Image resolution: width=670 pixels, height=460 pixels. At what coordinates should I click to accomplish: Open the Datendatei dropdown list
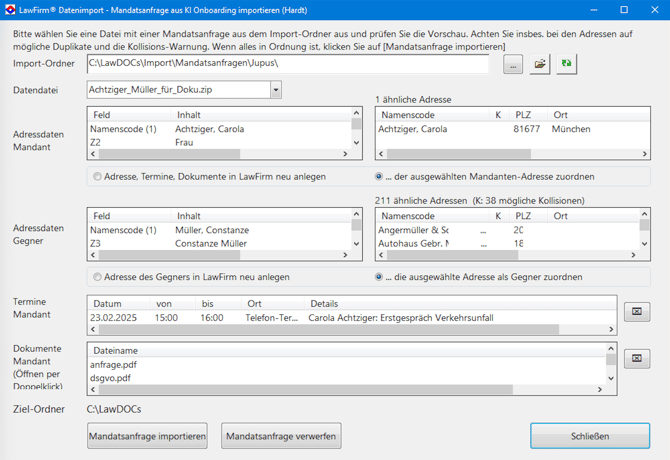click(x=276, y=90)
